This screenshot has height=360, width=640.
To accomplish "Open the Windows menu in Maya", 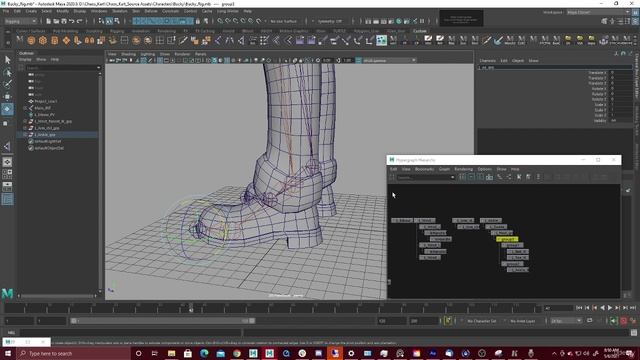I will coord(99,11).
